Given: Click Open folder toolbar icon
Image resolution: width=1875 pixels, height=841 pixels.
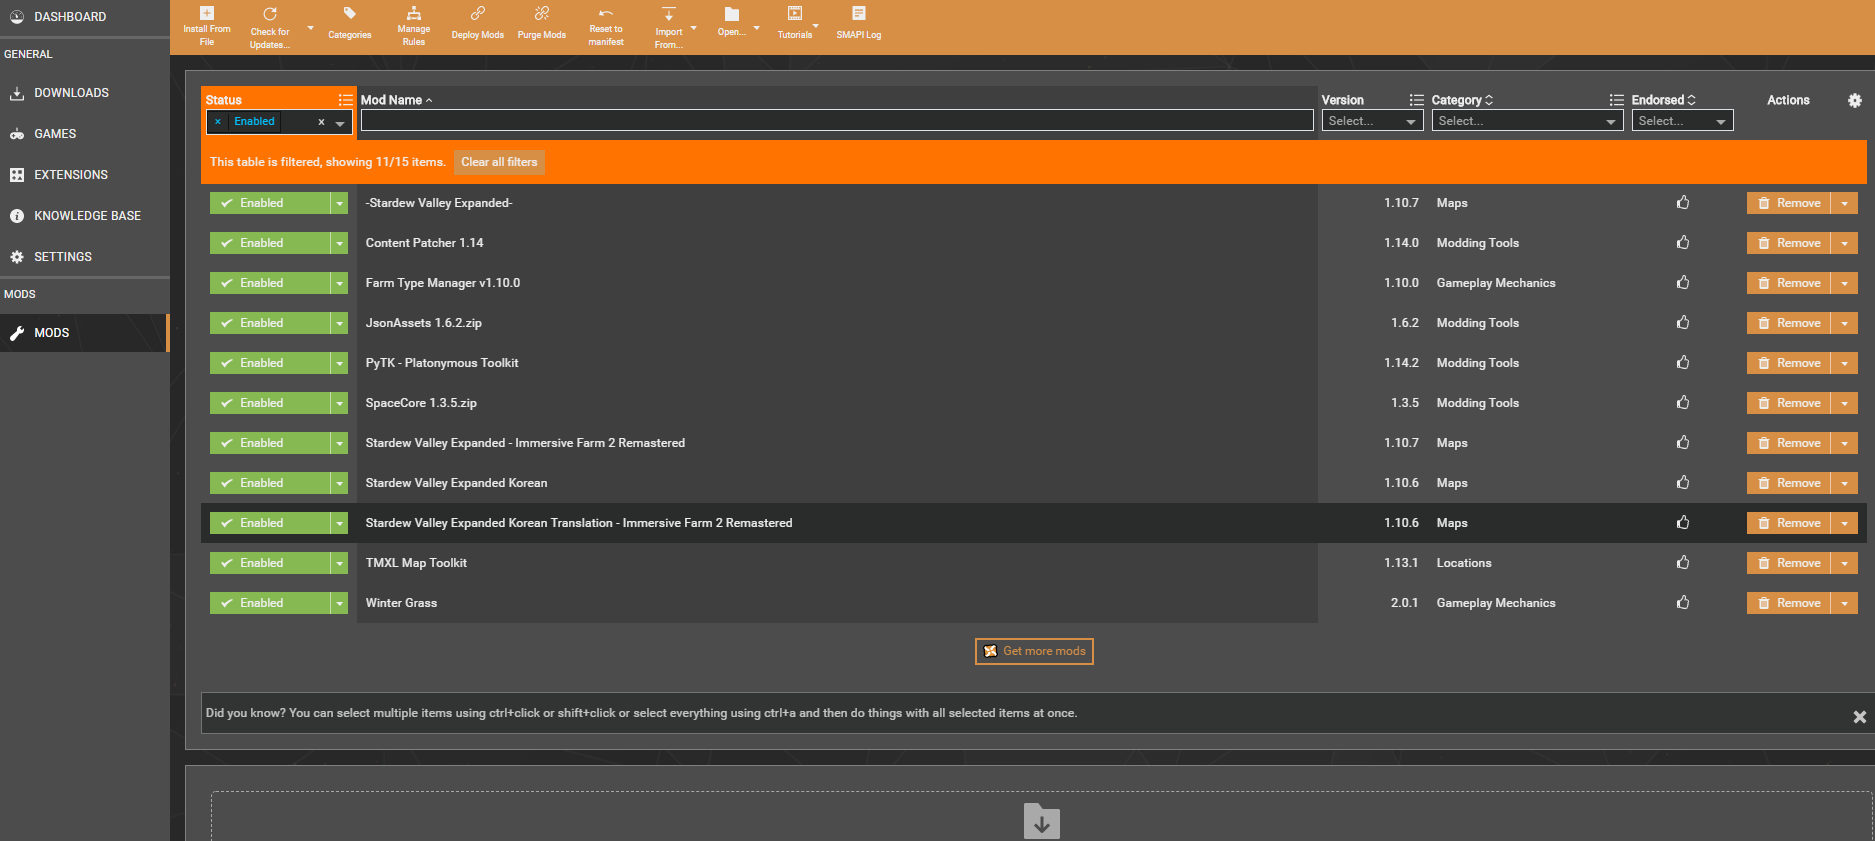Looking at the screenshot, I should (732, 14).
